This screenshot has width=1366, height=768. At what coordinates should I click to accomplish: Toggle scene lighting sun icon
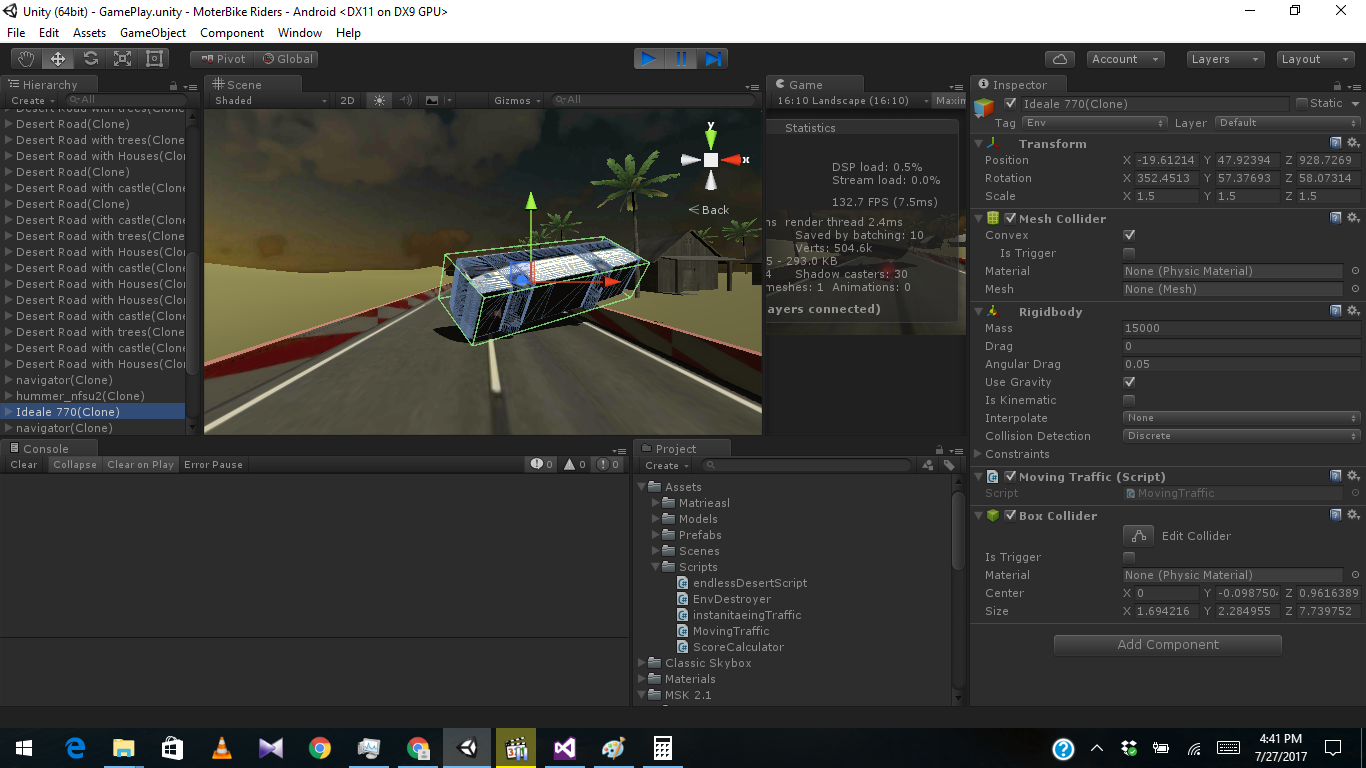point(379,100)
